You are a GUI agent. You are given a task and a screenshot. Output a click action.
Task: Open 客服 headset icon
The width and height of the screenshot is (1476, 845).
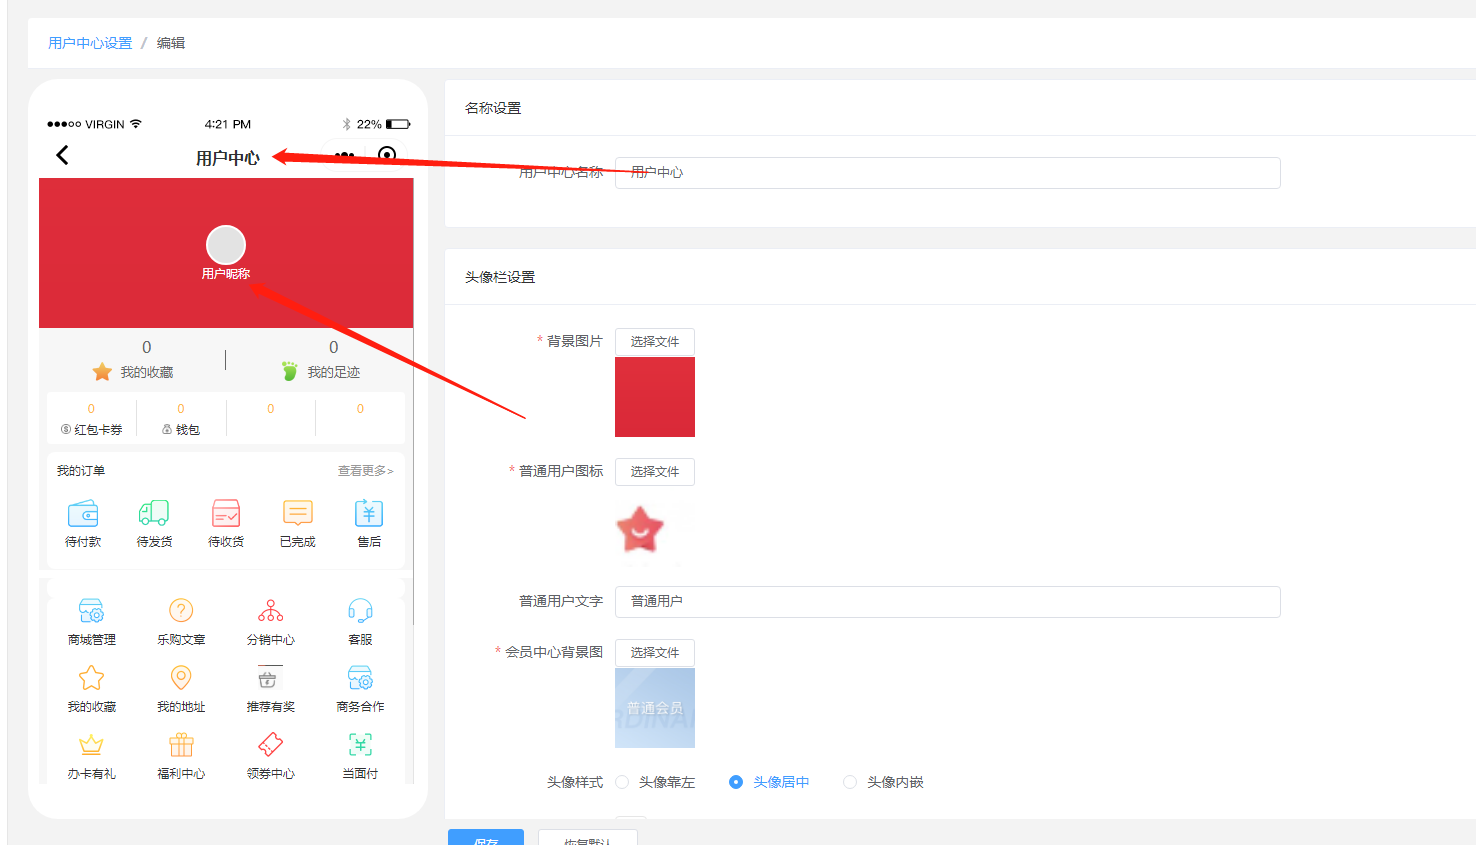pos(360,610)
